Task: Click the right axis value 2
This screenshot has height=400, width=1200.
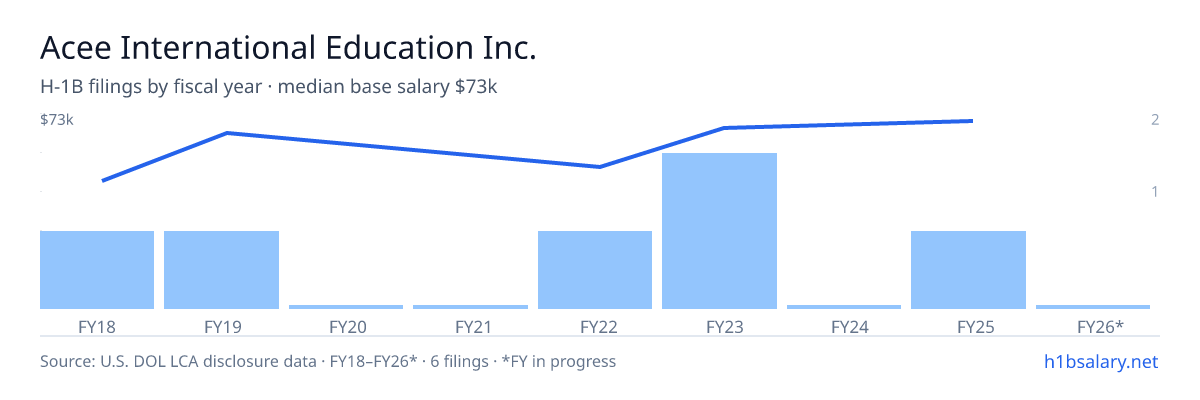Action: [x=1155, y=120]
